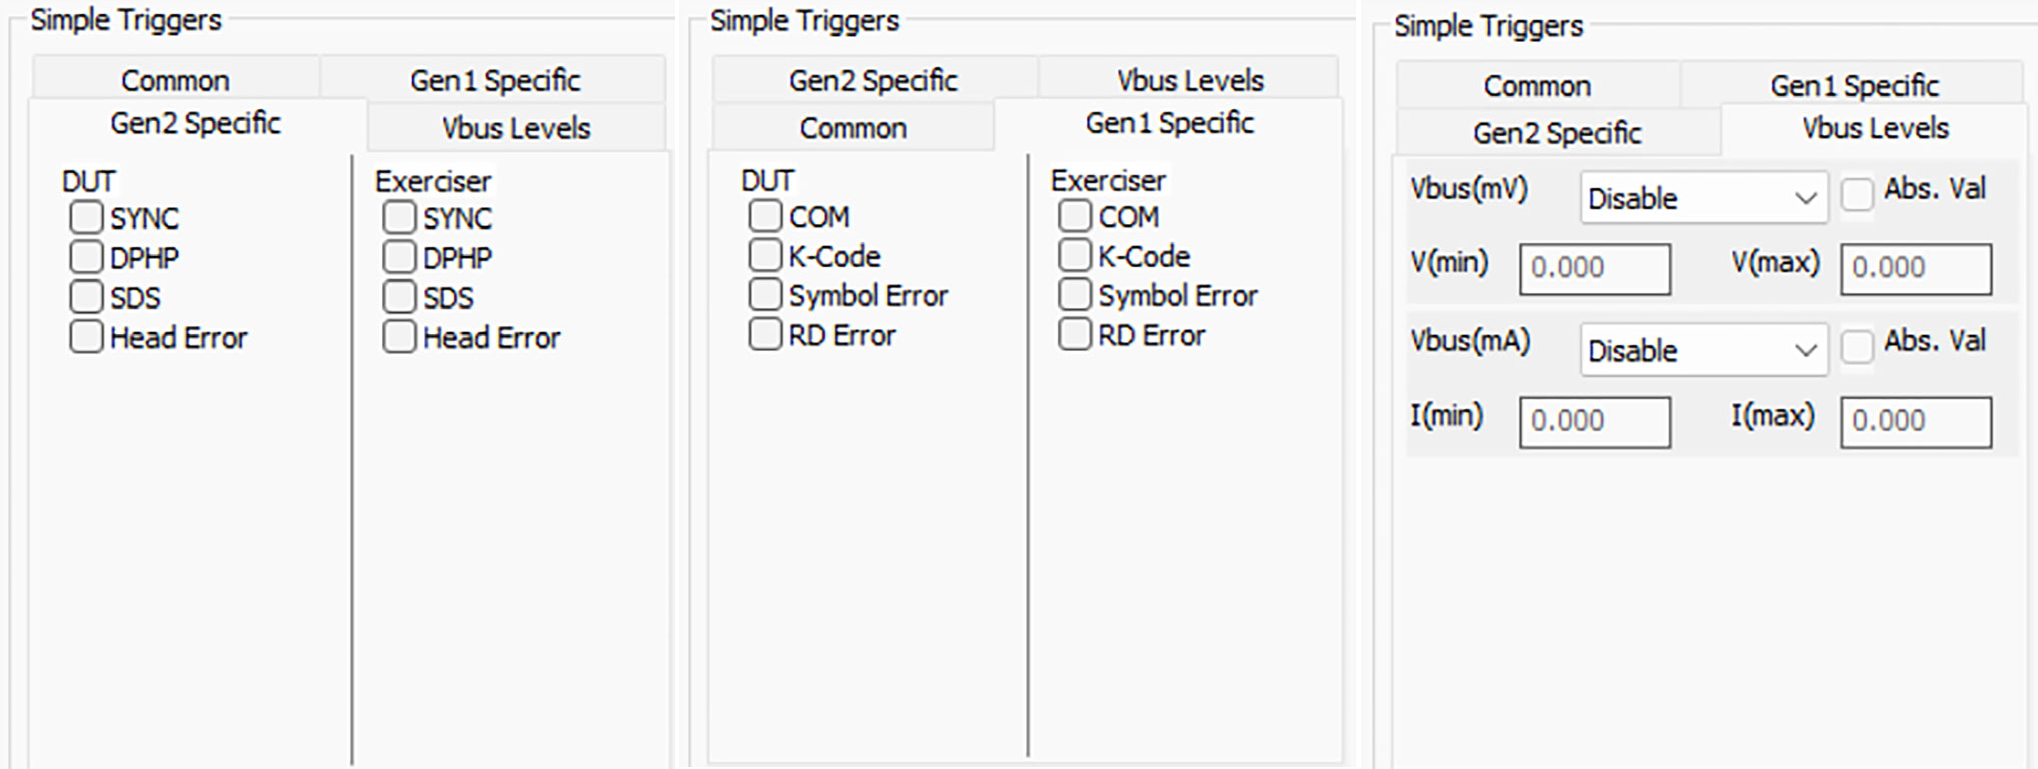Switch to Vbus Levels tab in left panel

[x=516, y=128]
